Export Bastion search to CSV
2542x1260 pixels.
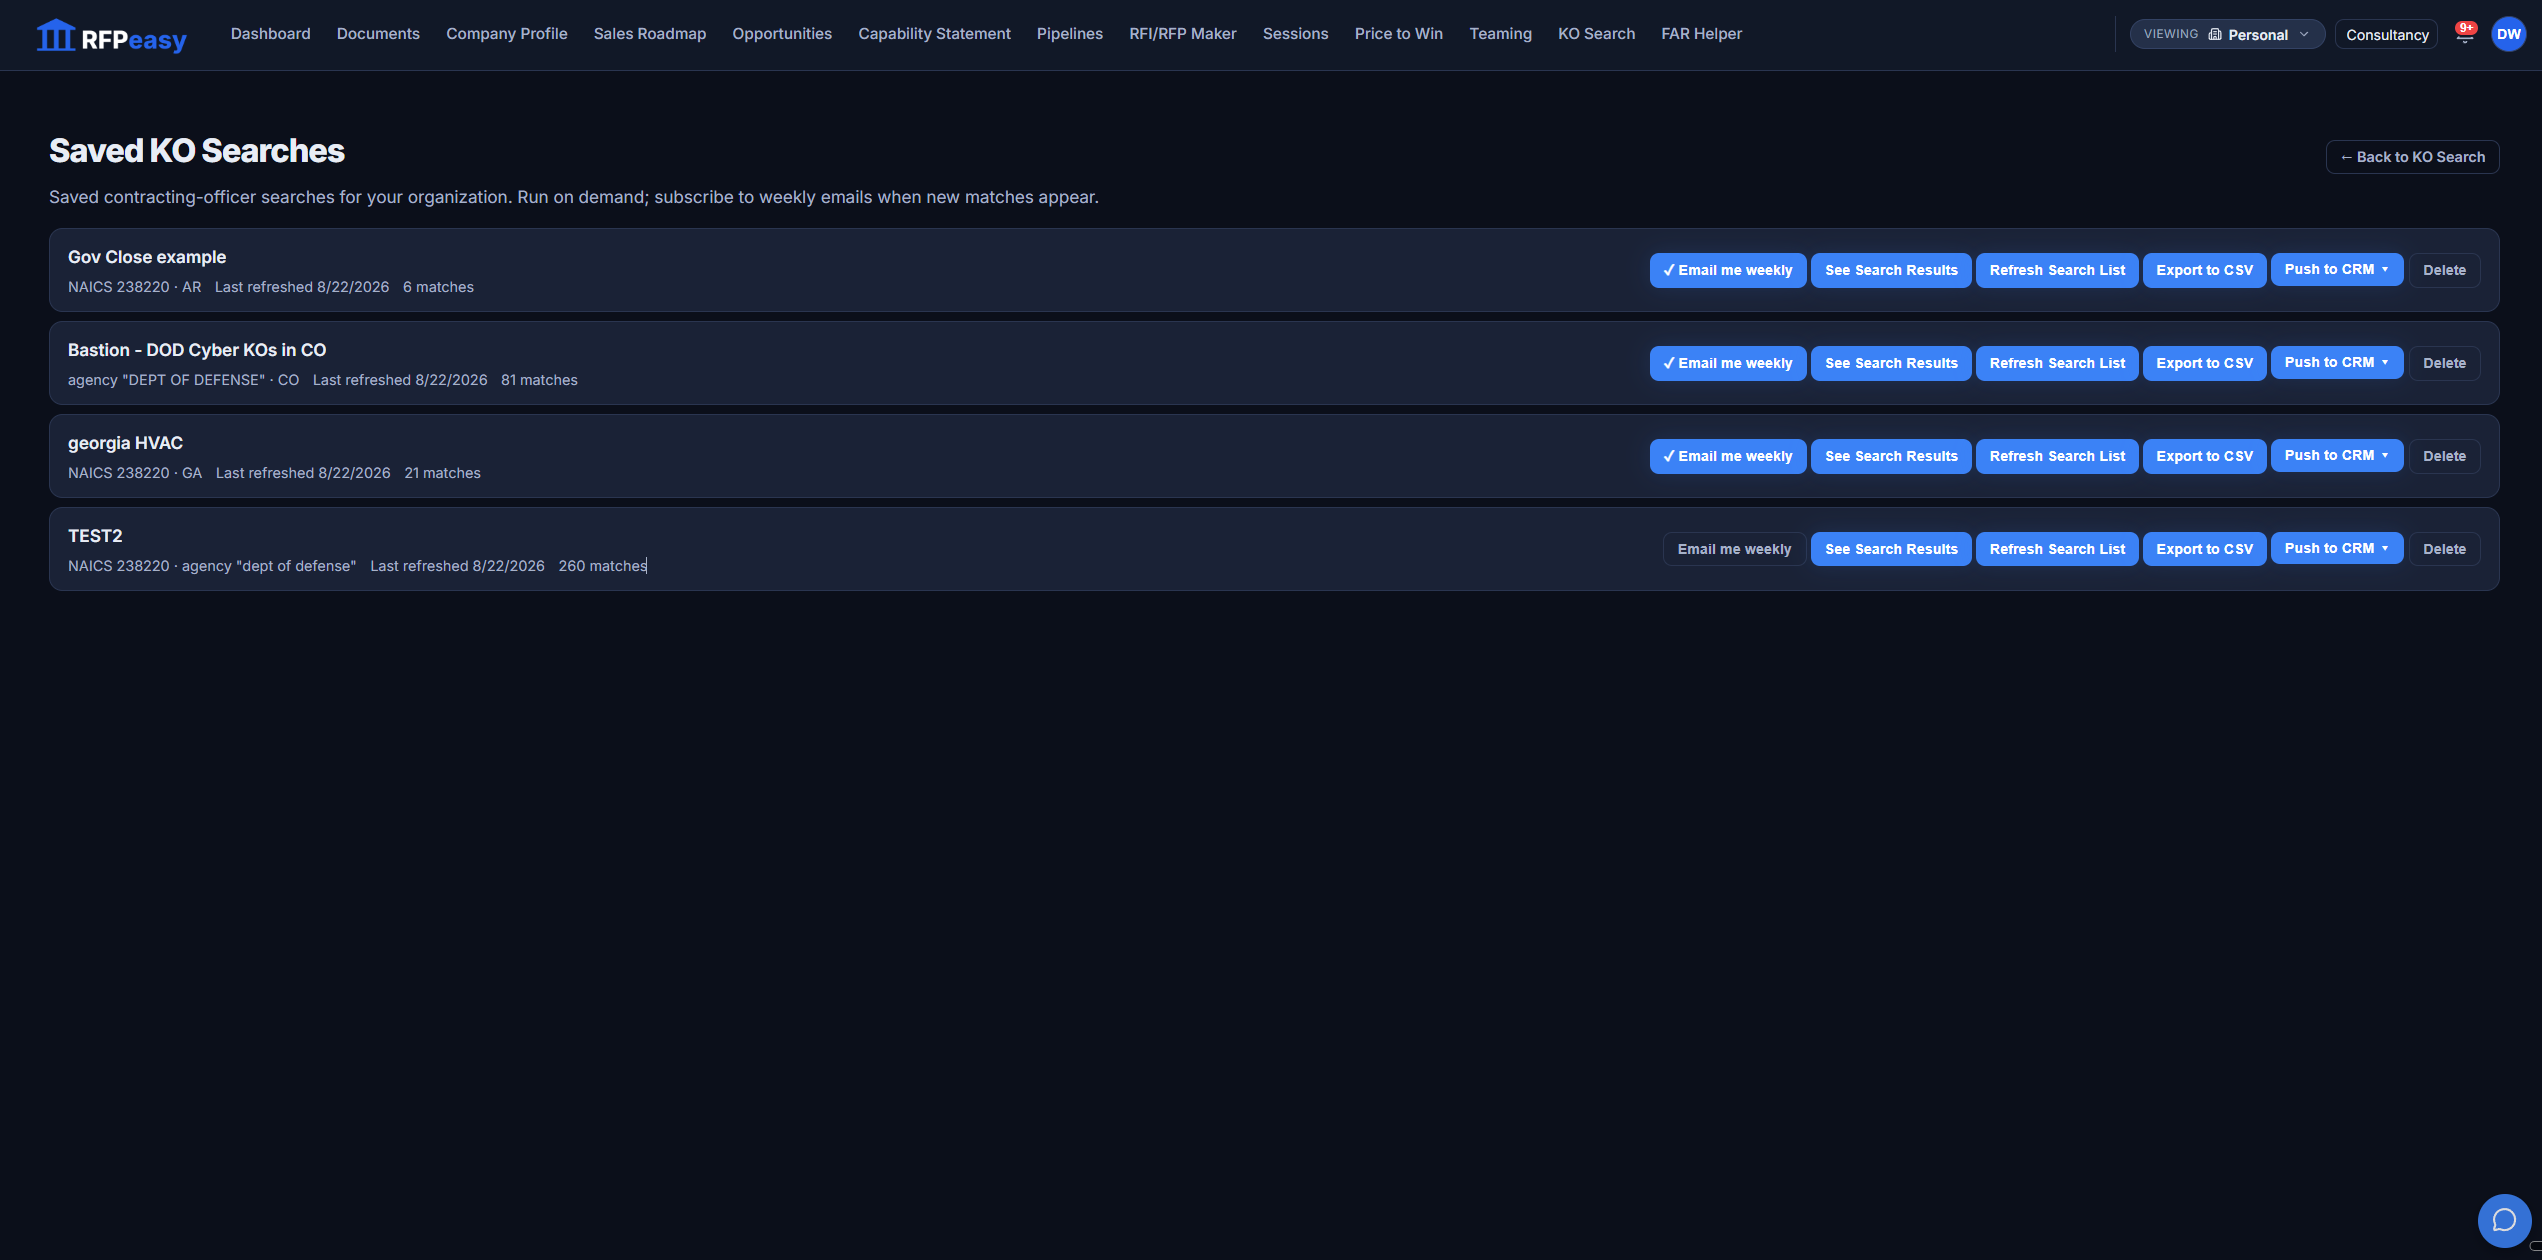pyautogui.click(x=2204, y=363)
